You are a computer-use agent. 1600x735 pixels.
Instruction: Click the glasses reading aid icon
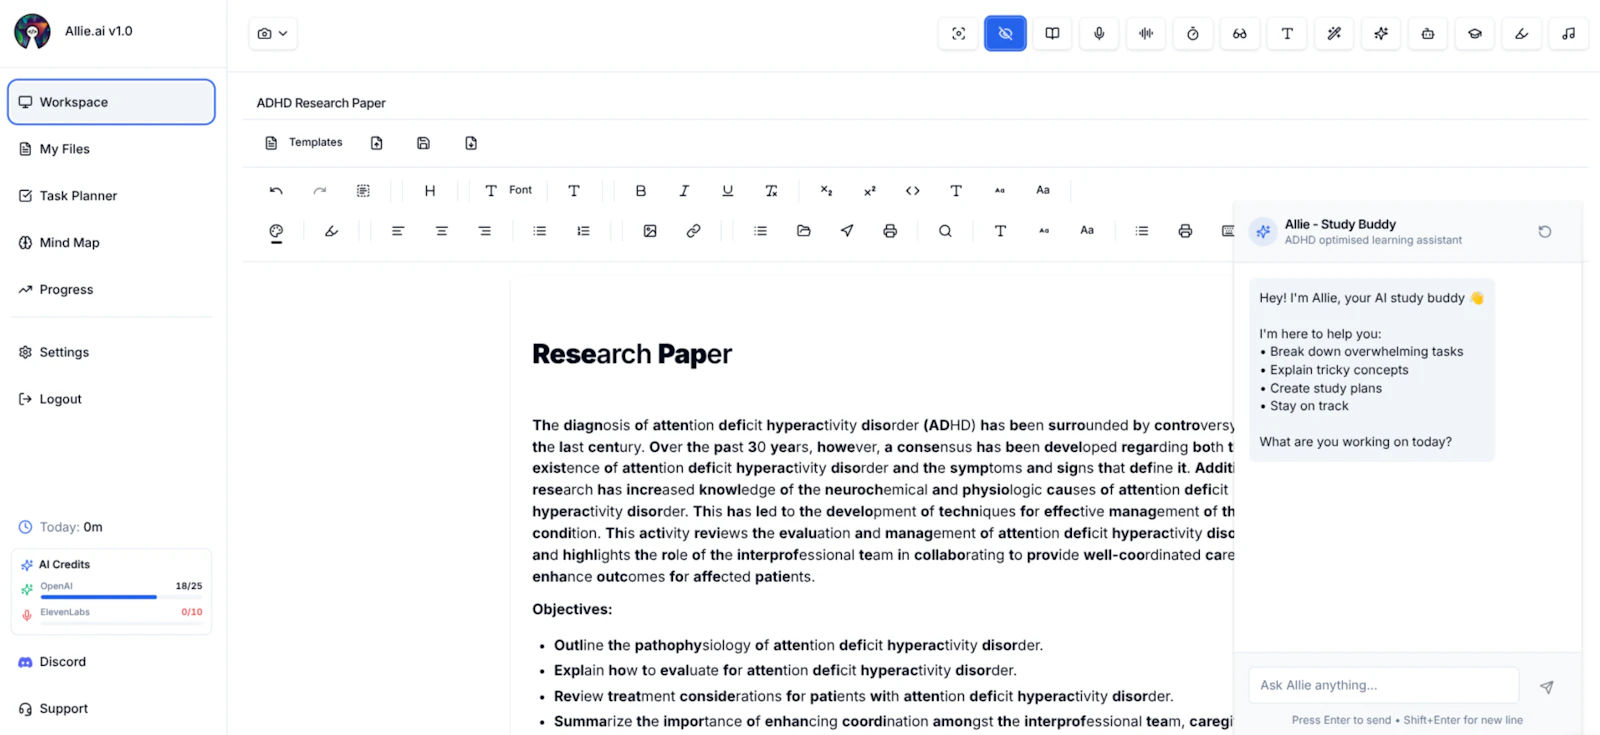tap(1240, 33)
